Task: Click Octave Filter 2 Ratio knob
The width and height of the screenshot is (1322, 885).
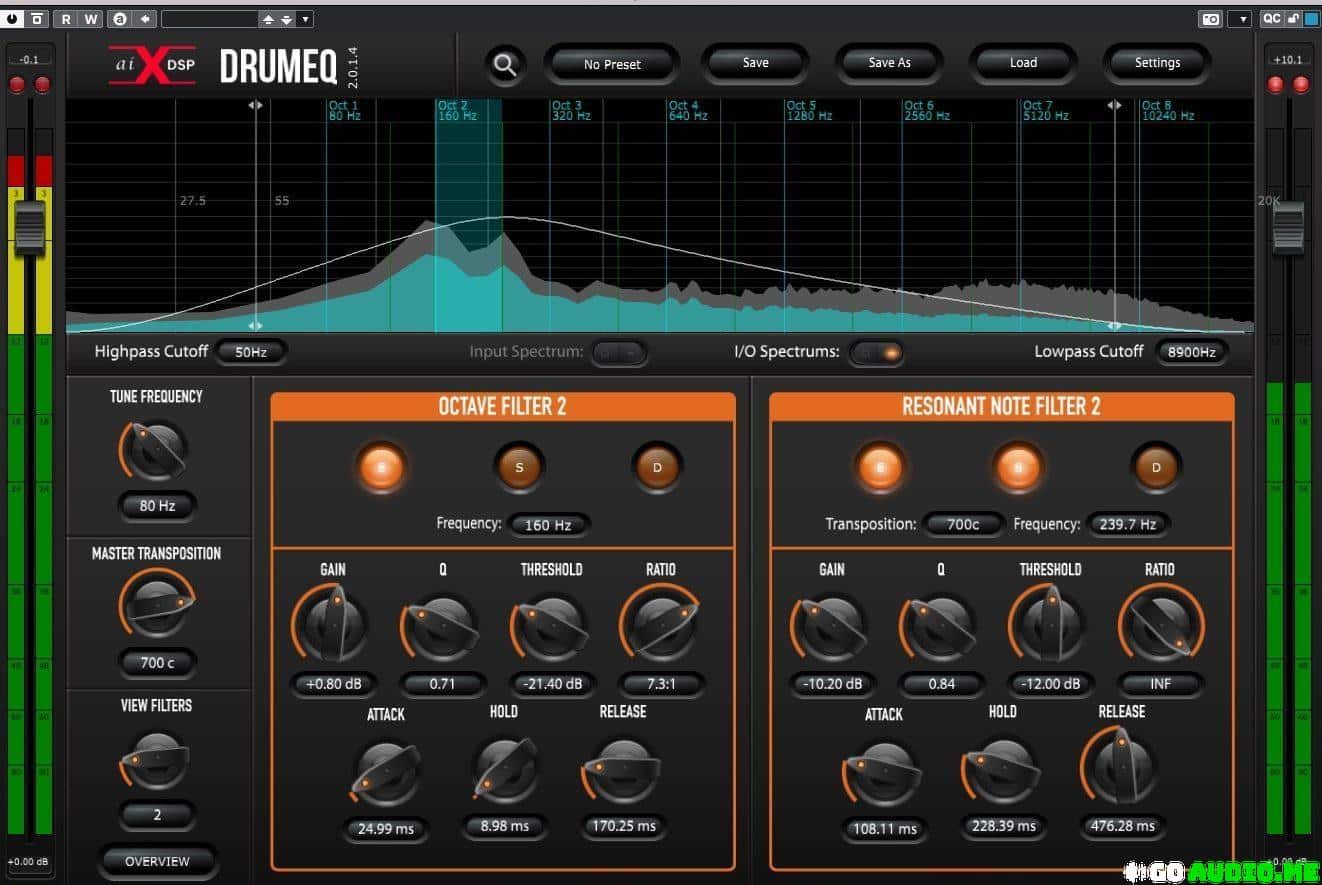Action: pos(660,625)
